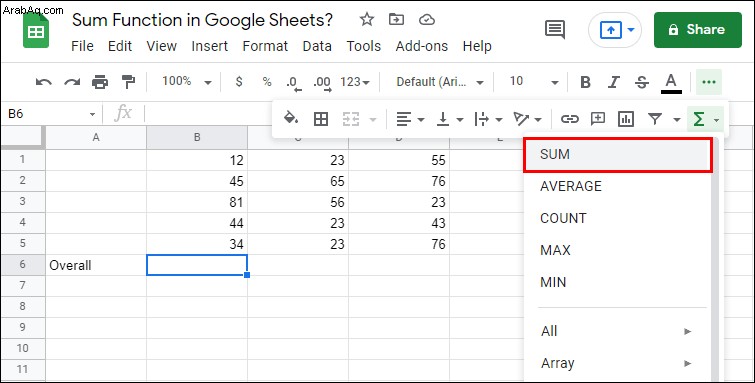The width and height of the screenshot is (755, 383).
Task: Increase decimal places icon
Action: pyautogui.click(x=322, y=83)
